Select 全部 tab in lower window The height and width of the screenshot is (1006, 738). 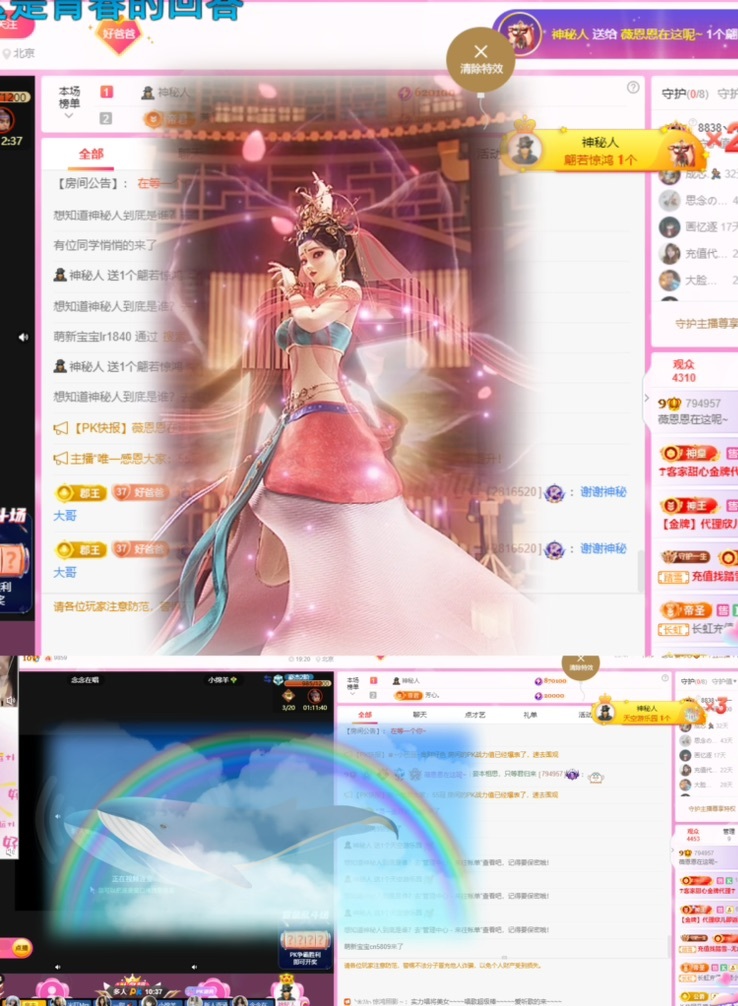pos(365,715)
